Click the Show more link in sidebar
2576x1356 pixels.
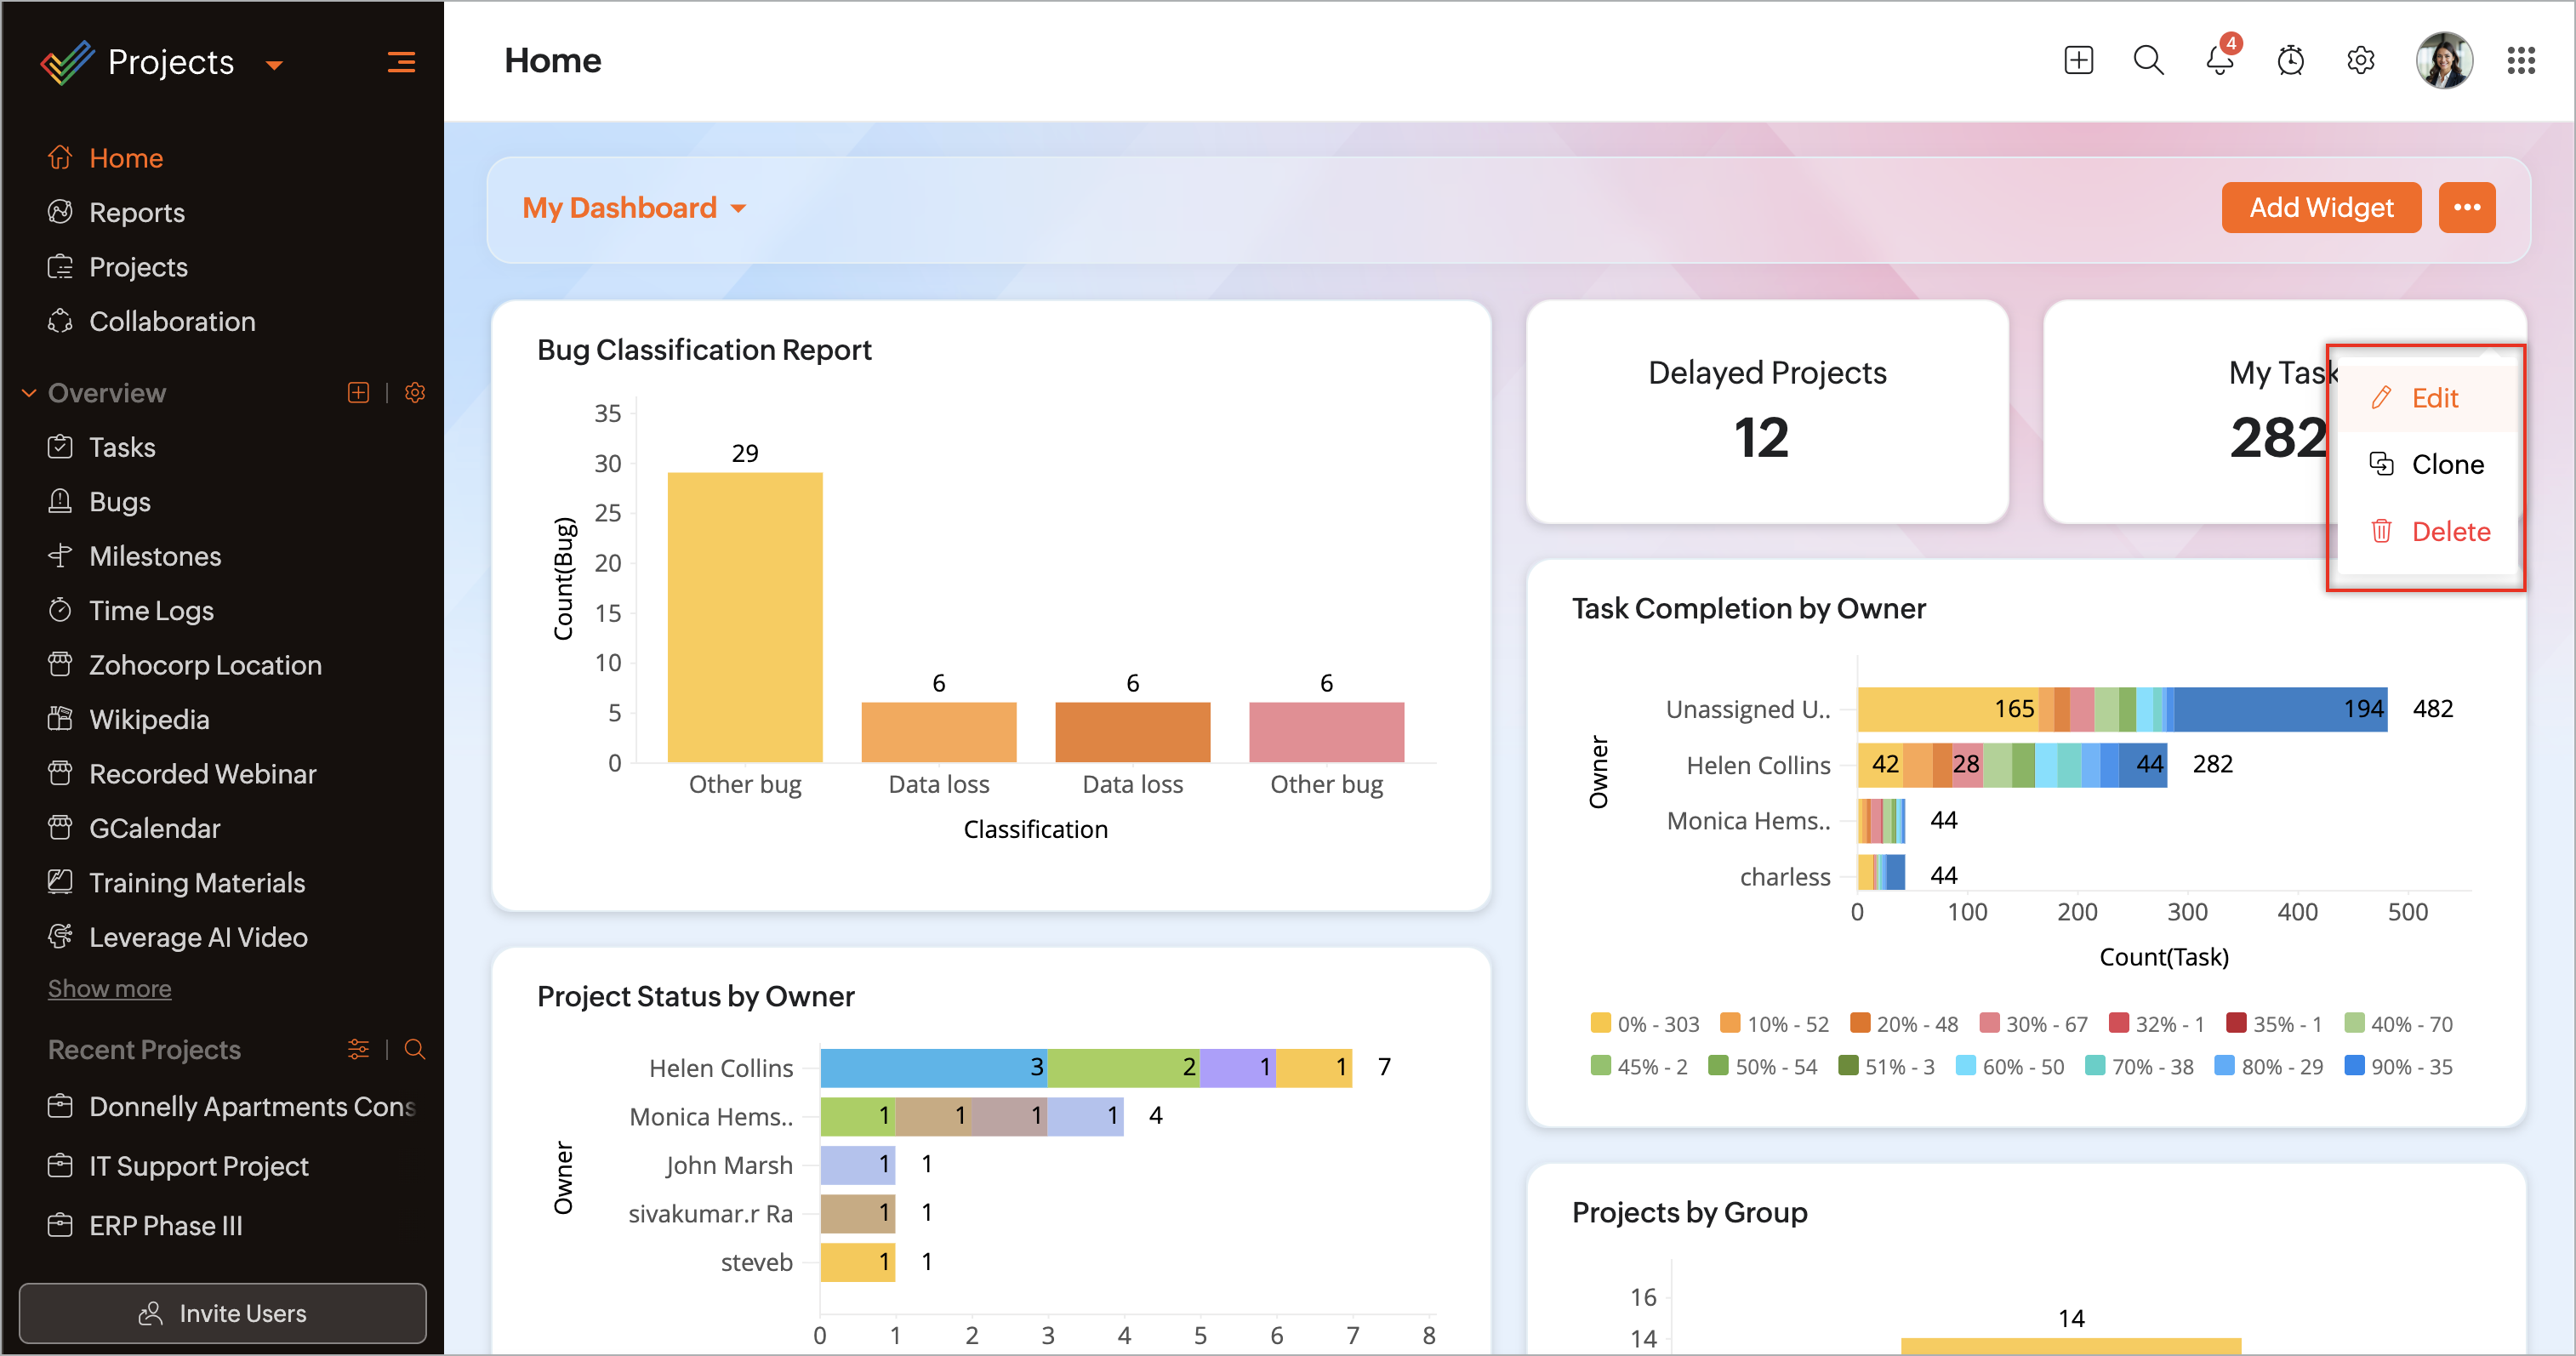110,988
